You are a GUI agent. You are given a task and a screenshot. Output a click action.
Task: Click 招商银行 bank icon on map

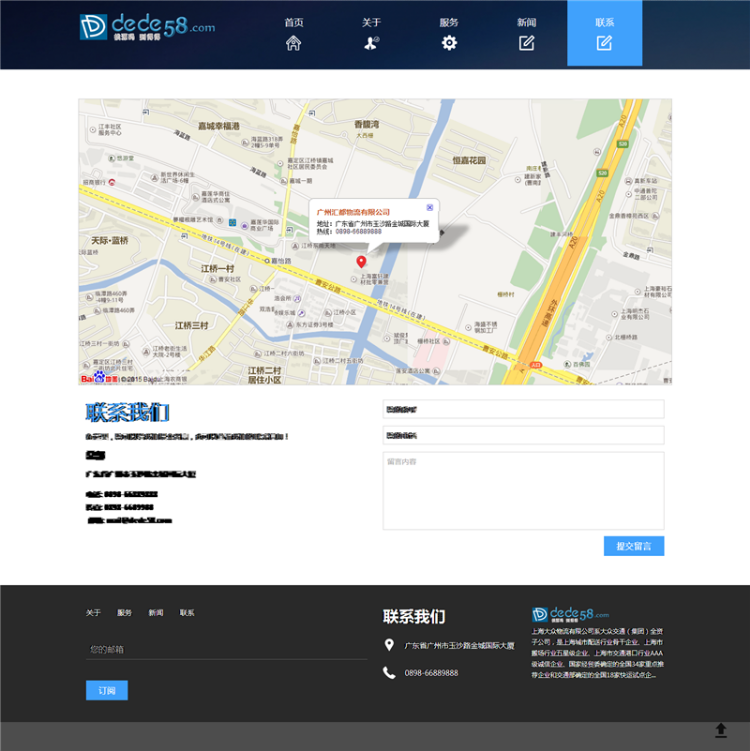112,182
